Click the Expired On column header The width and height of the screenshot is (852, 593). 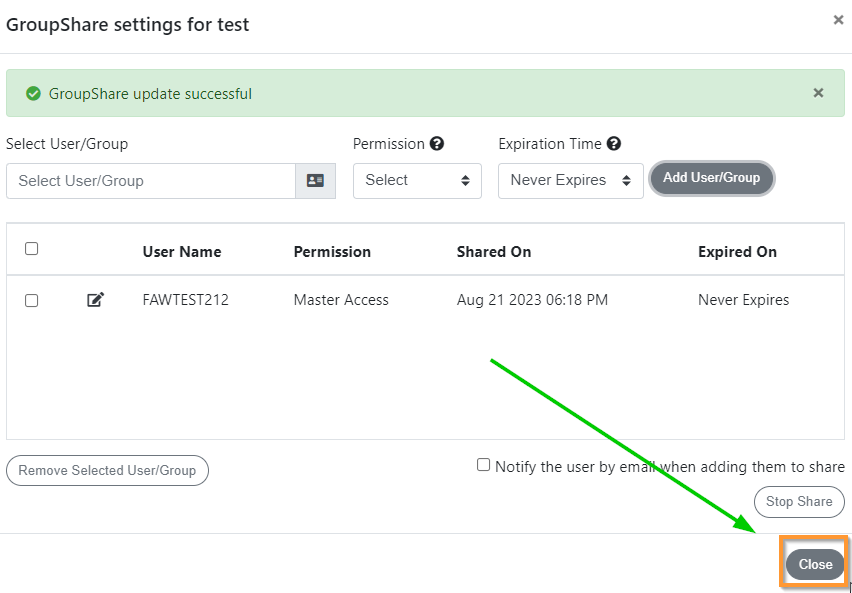[x=737, y=252]
